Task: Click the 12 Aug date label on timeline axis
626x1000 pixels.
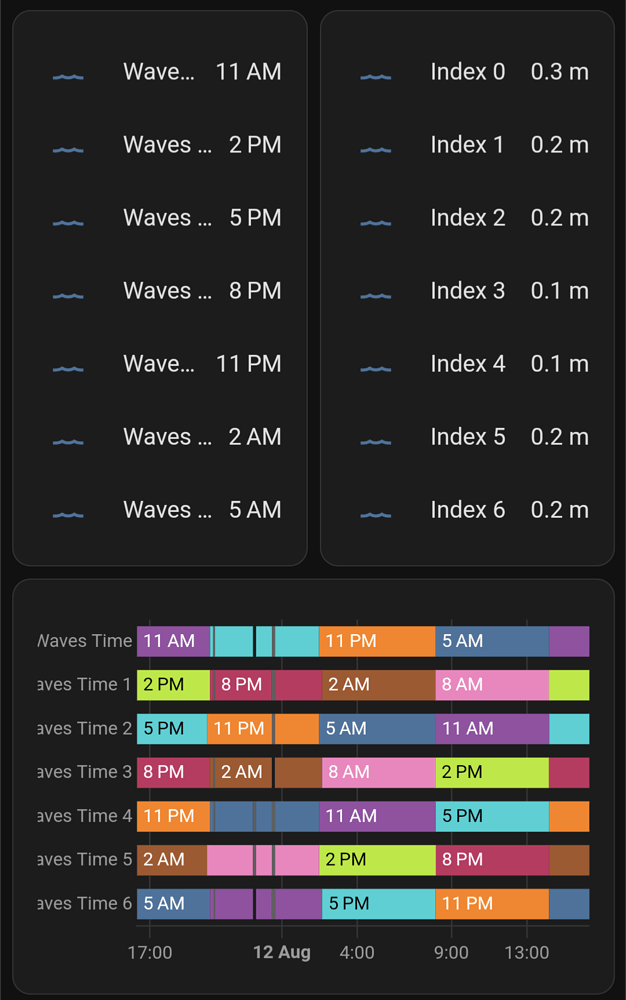Action: [x=281, y=952]
